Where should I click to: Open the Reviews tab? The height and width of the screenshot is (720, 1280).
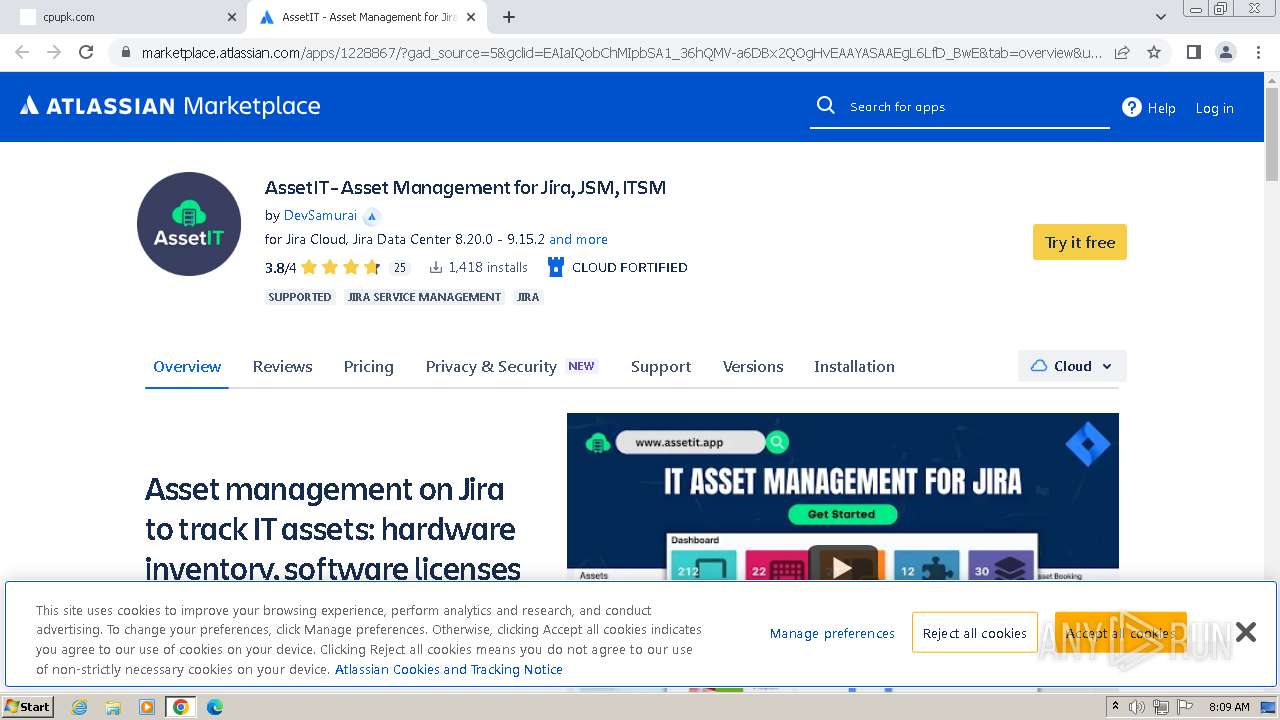[x=282, y=366]
